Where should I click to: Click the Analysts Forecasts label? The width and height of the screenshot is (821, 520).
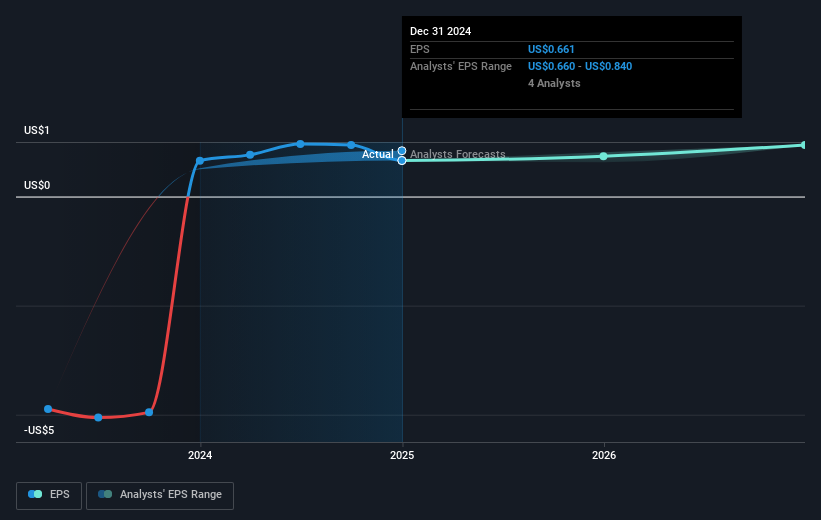[x=458, y=154]
